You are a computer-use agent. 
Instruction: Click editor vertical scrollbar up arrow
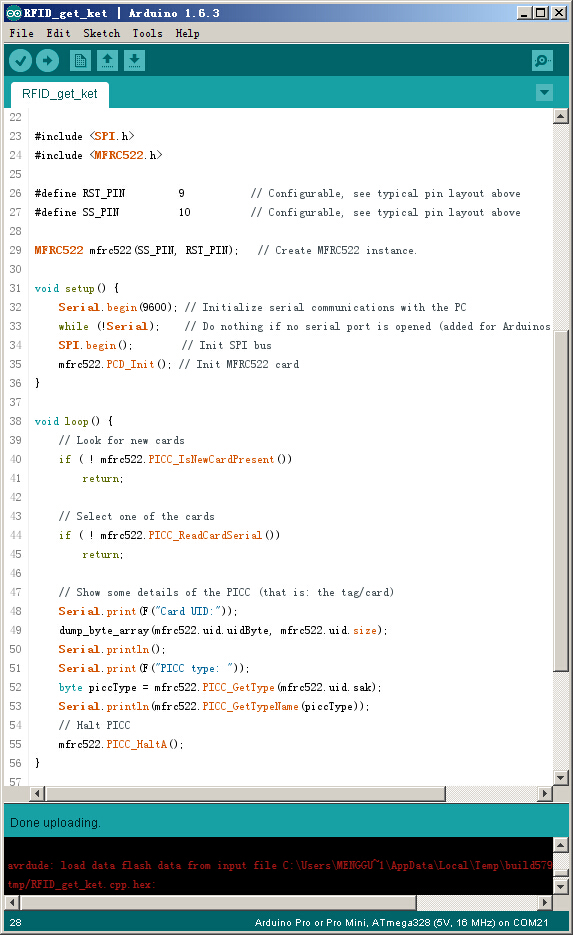tap(560, 116)
